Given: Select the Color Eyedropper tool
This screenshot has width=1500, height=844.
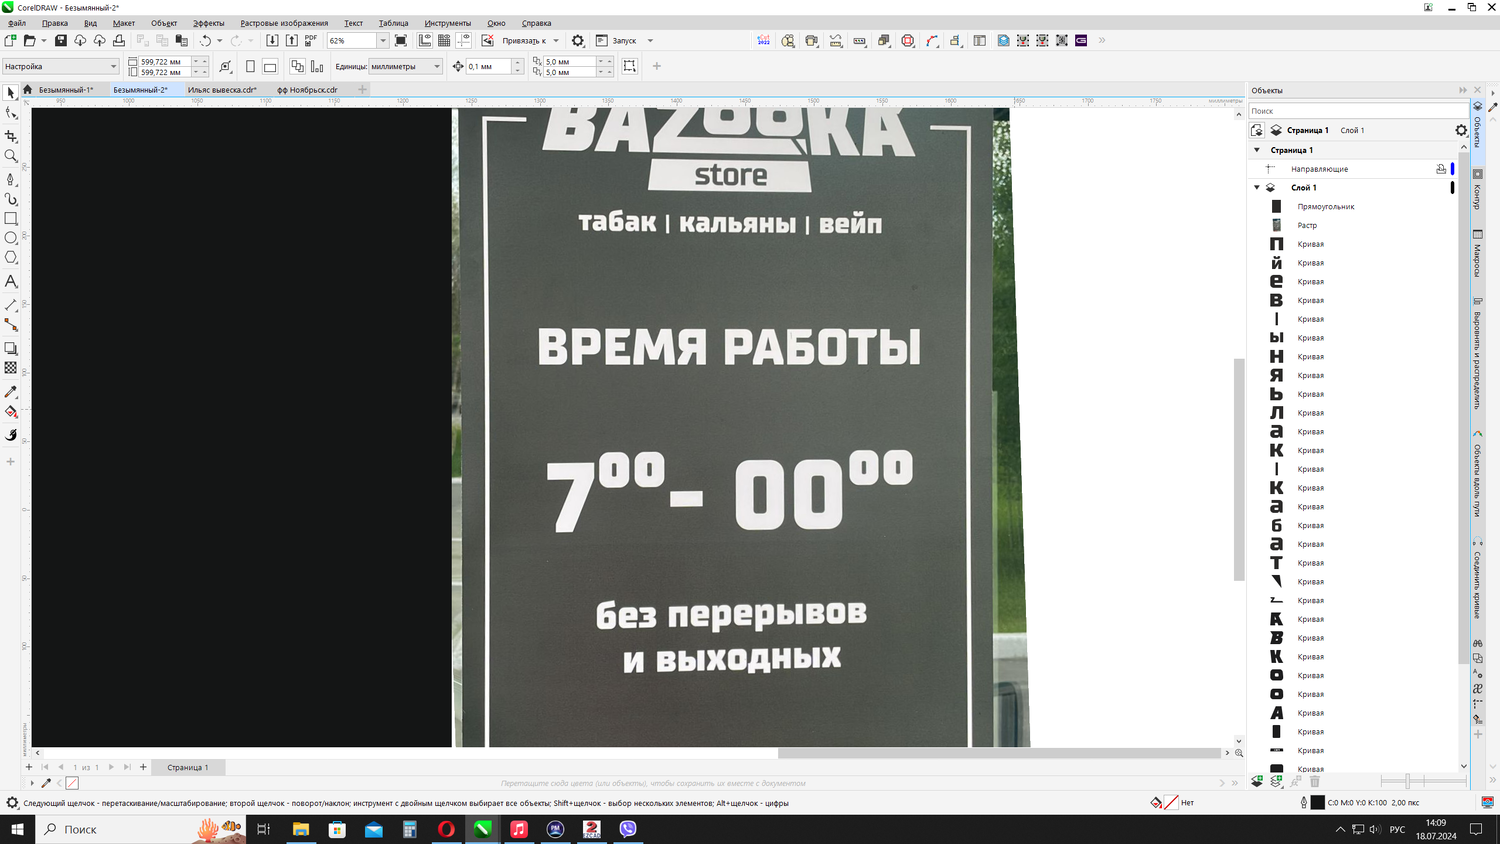Looking at the screenshot, I should [11, 392].
